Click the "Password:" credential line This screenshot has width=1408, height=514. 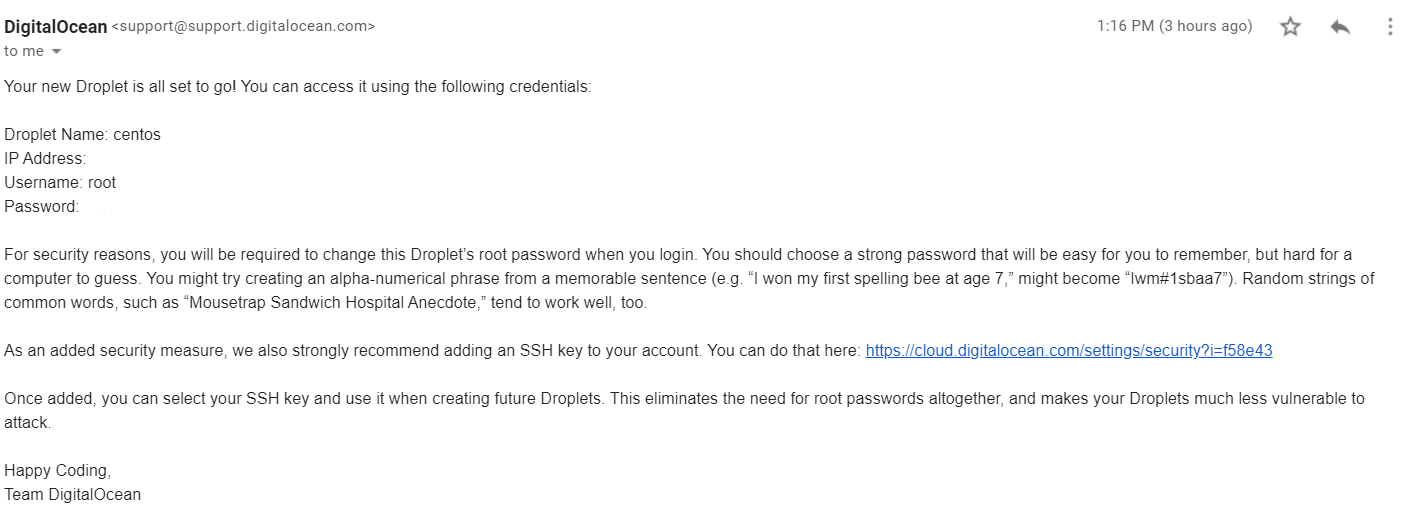click(x=41, y=206)
